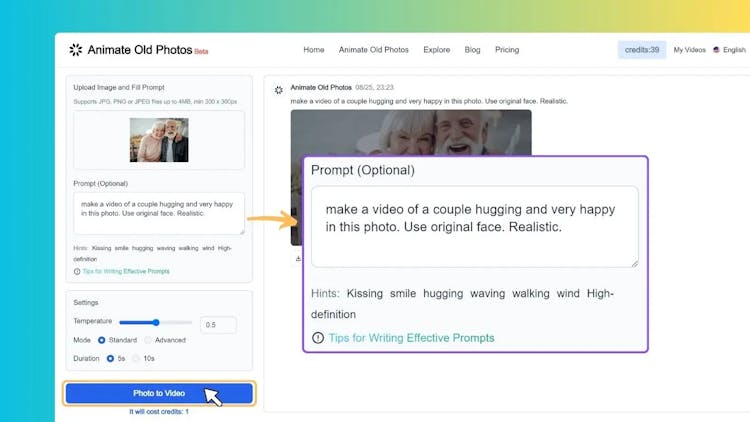Viewport: 750px width, 422px height.
Task: Click the credits:39 badge
Action: tap(641, 50)
